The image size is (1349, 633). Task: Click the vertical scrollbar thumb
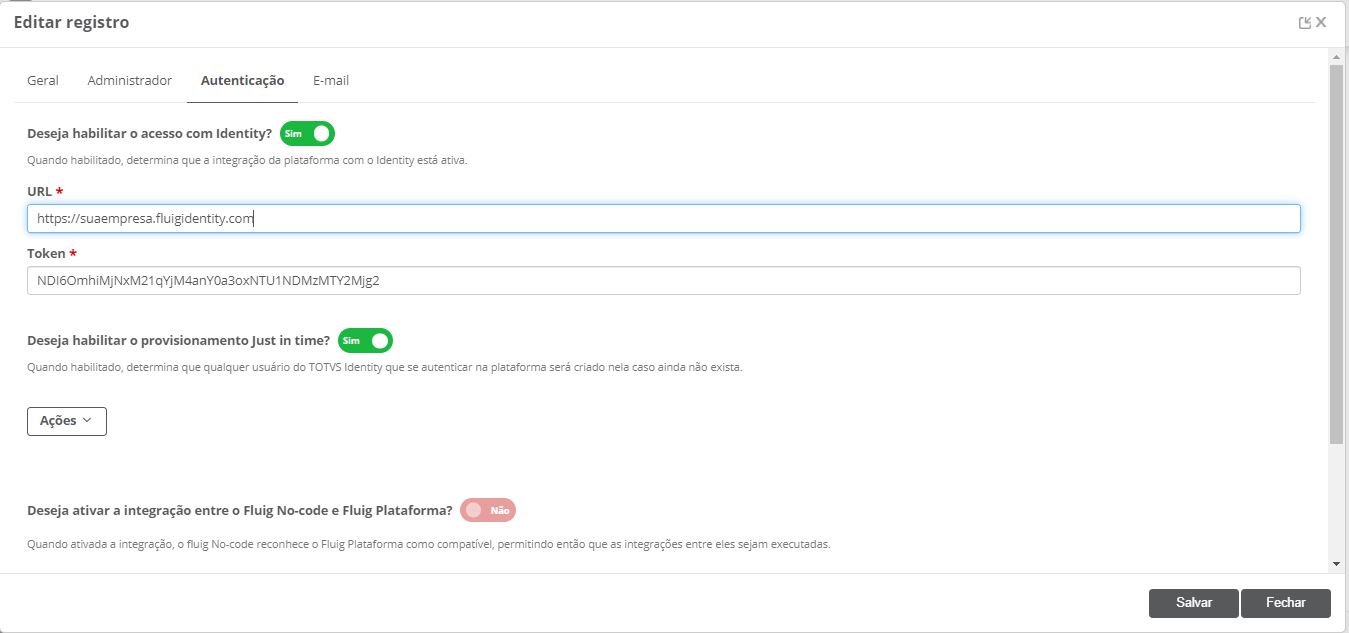pyautogui.click(x=1336, y=255)
